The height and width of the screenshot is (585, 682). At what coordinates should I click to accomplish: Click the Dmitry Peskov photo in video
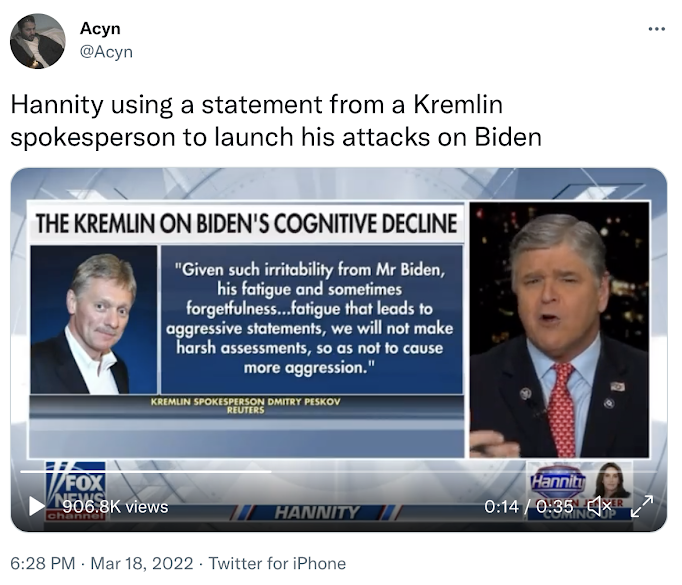[x=94, y=320]
